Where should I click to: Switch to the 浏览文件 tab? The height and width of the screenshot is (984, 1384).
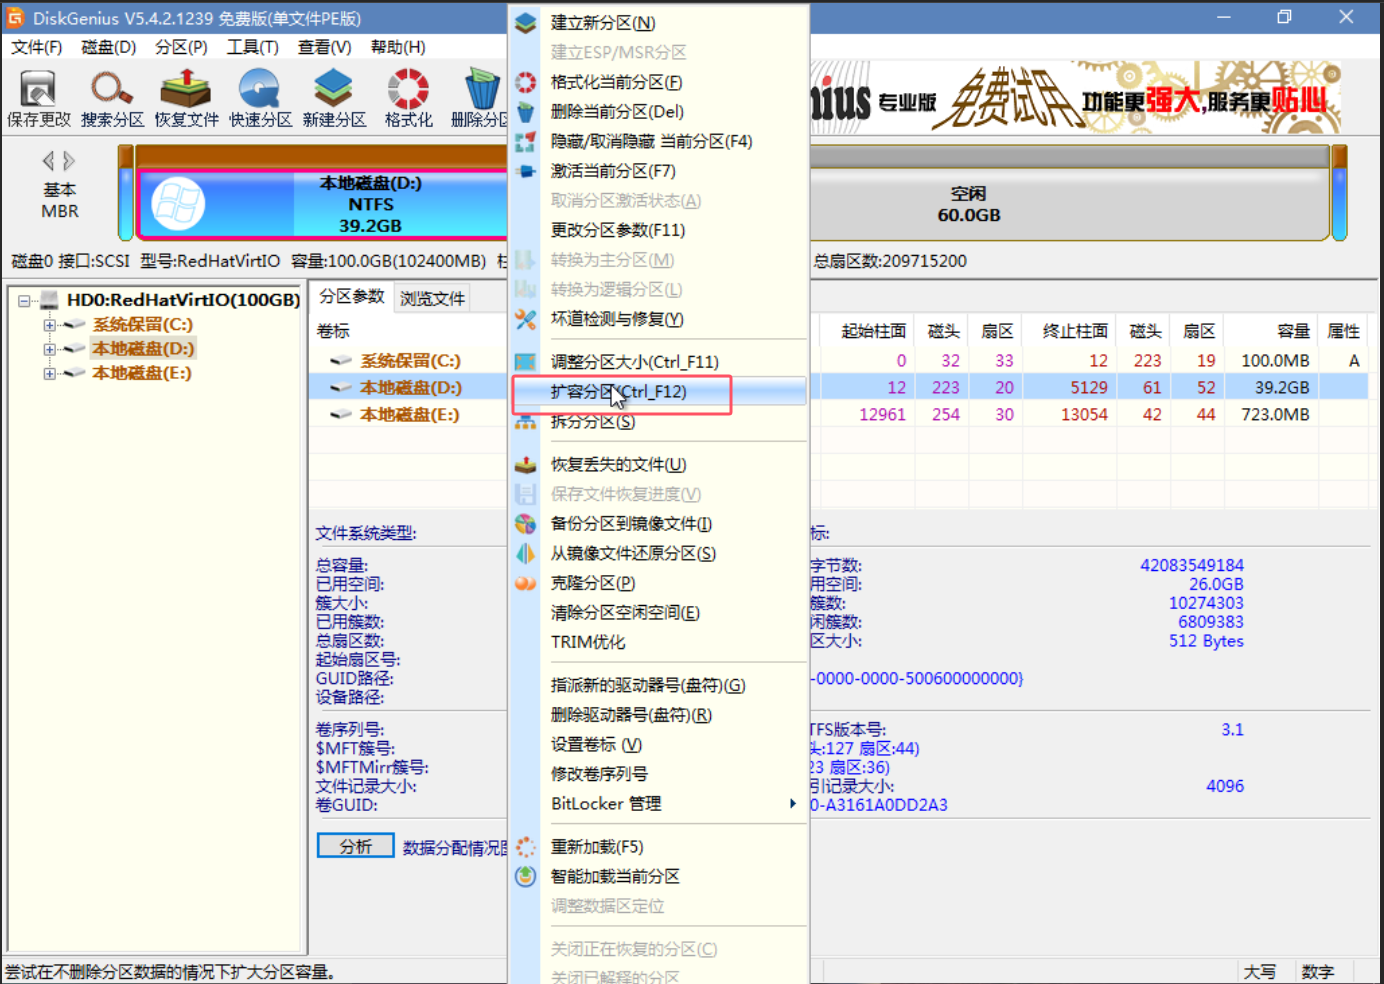pyautogui.click(x=432, y=298)
